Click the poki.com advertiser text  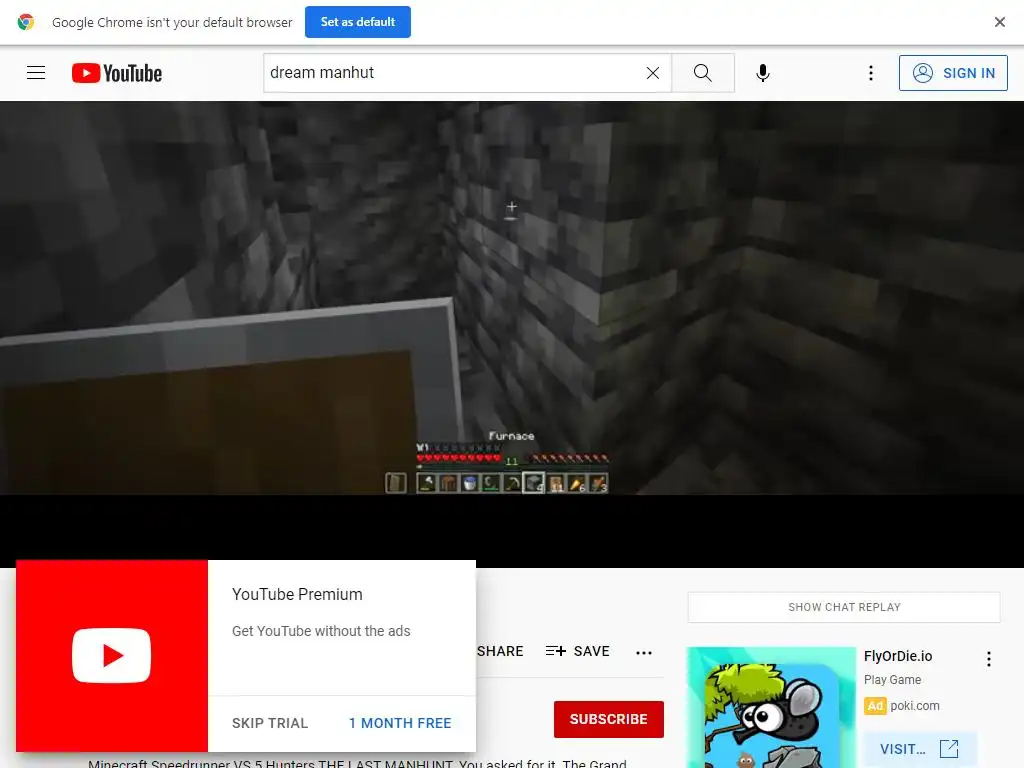[914, 705]
